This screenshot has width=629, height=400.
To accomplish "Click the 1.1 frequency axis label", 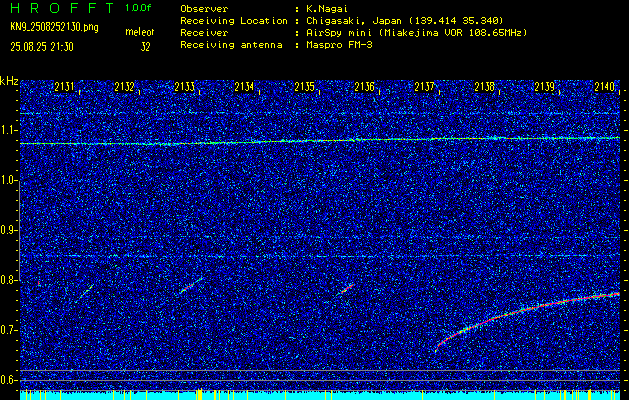I will [8, 130].
